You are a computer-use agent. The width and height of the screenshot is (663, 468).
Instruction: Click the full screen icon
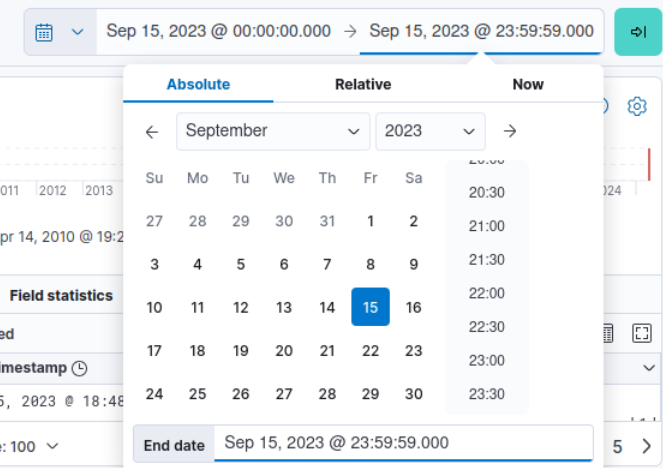(642, 333)
